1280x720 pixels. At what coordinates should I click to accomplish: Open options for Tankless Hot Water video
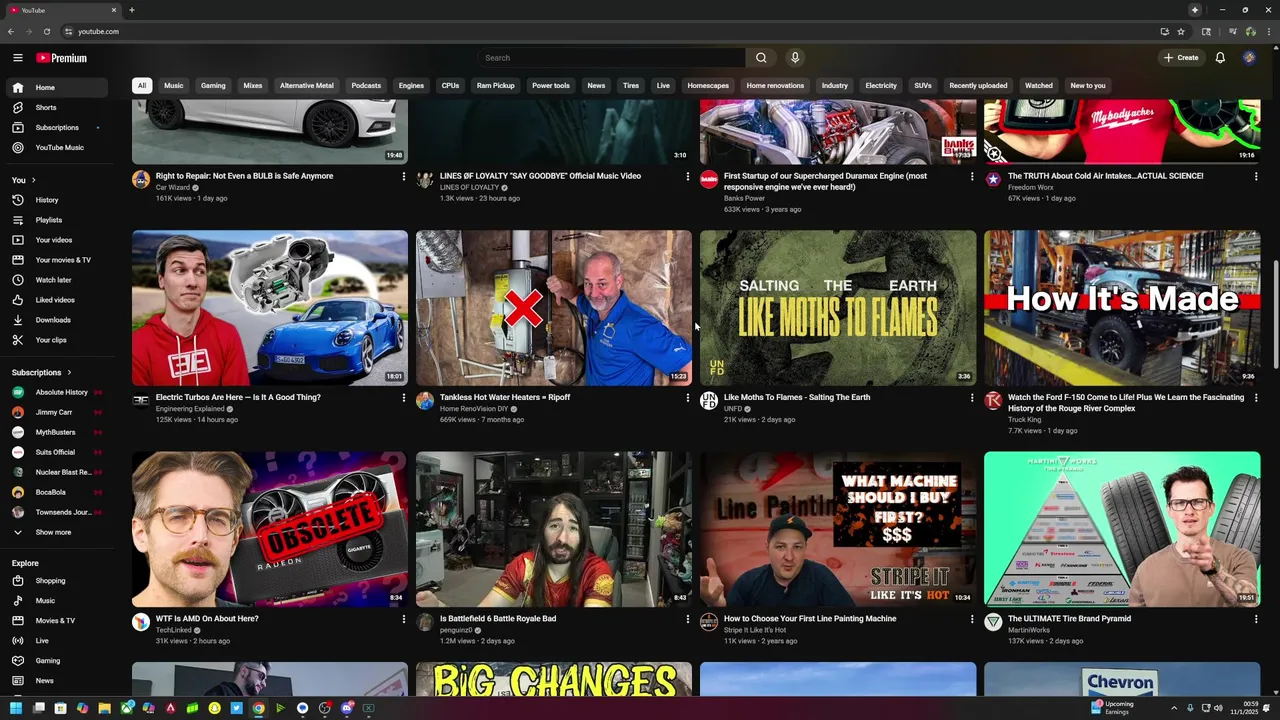pos(687,398)
